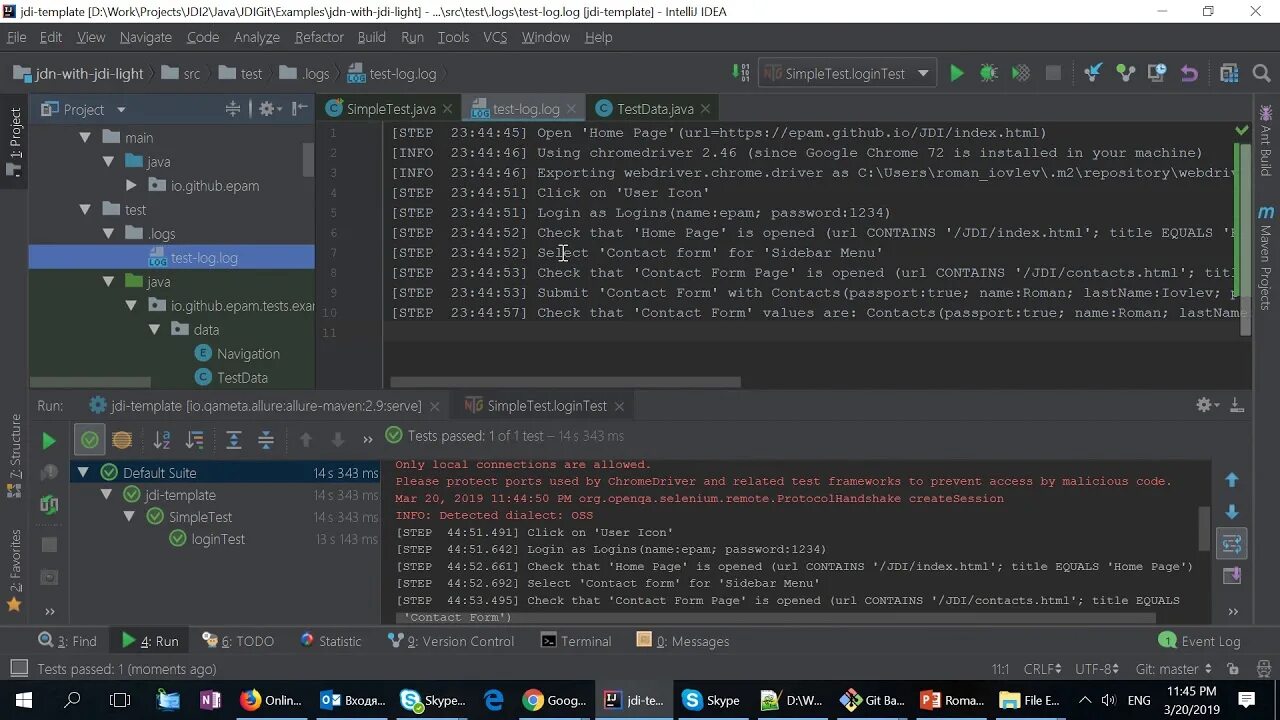The height and width of the screenshot is (720, 1280).
Task: Open the File menu
Action: [x=17, y=37]
